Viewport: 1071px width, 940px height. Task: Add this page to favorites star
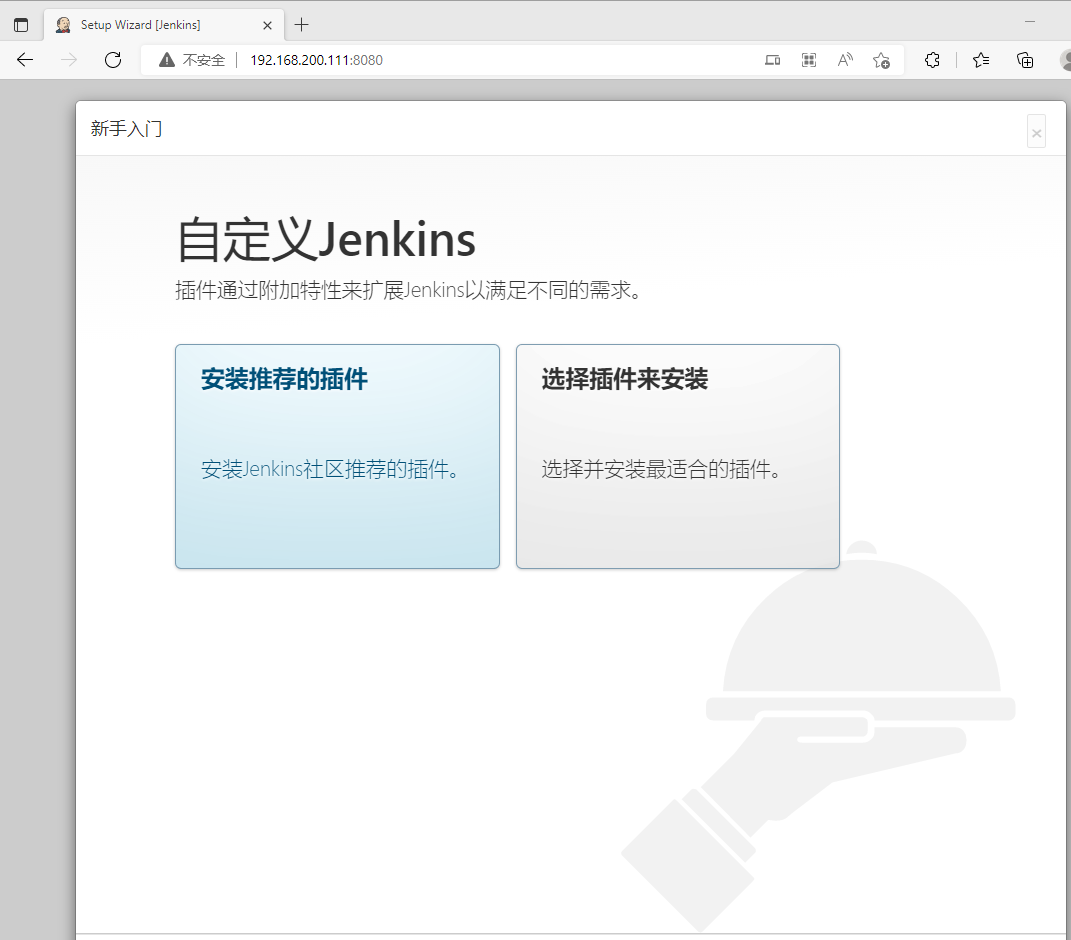(x=881, y=60)
